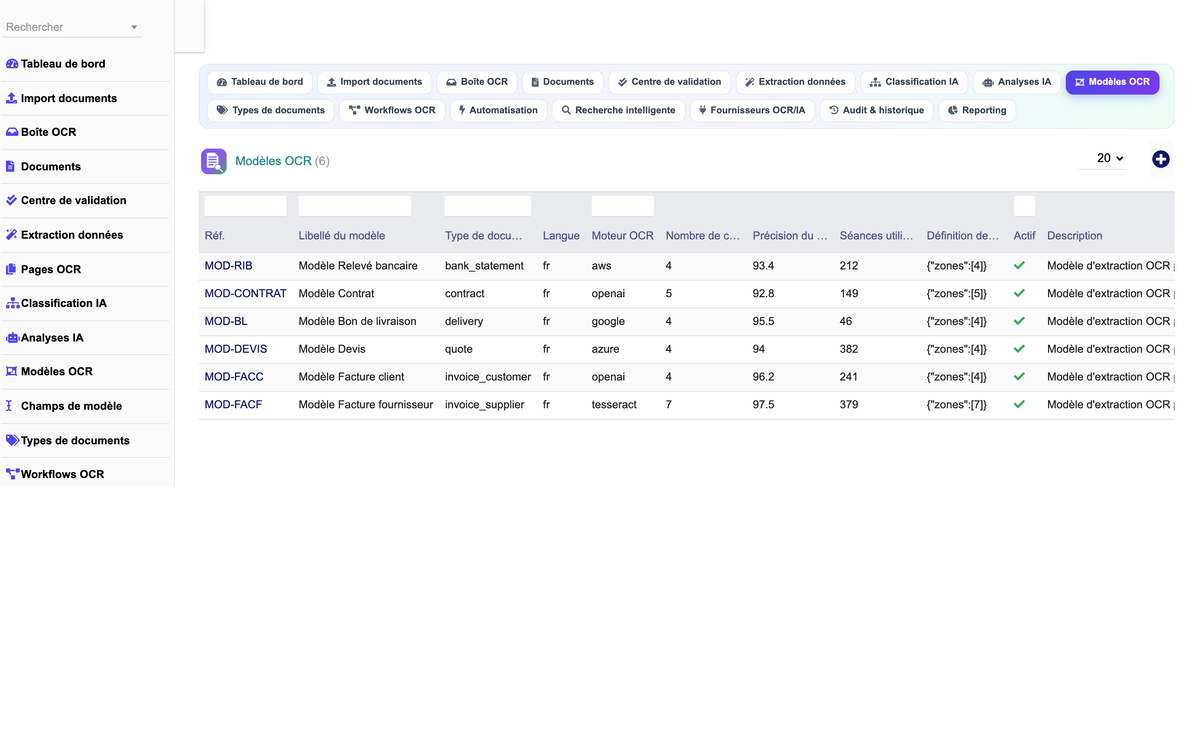Open the MOD-DEVIS model link
The height and width of the screenshot is (743, 1200).
pyautogui.click(x=236, y=349)
